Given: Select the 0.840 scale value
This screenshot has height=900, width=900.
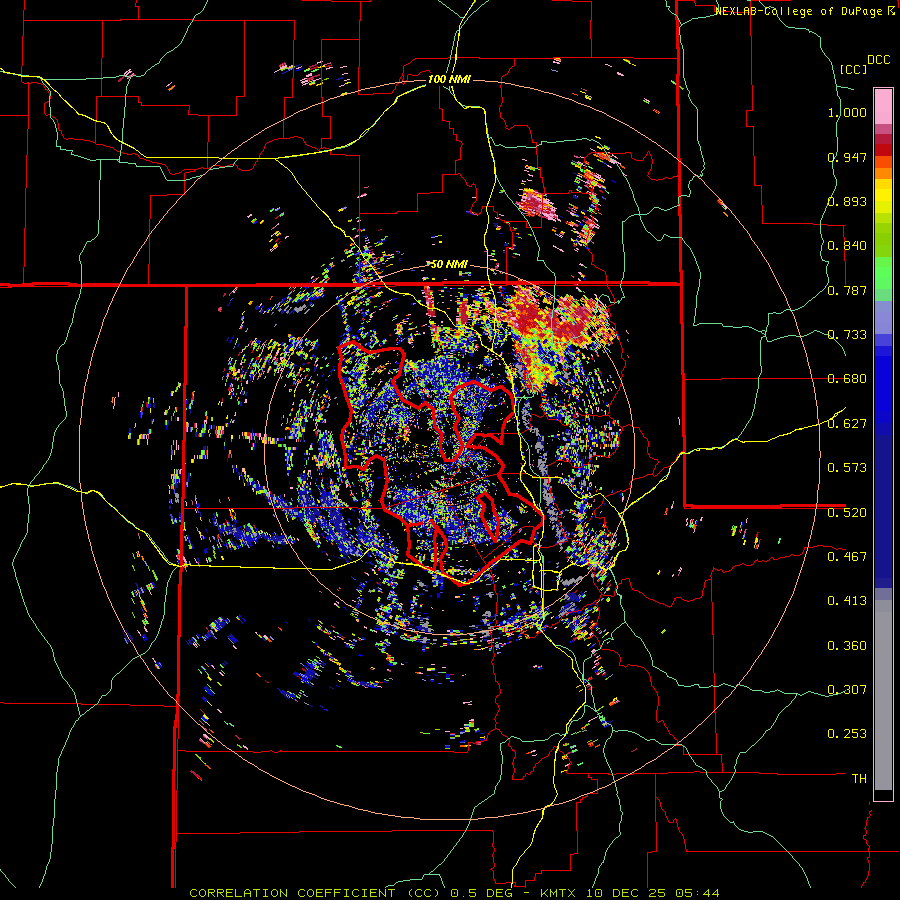Looking at the screenshot, I should (x=847, y=246).
